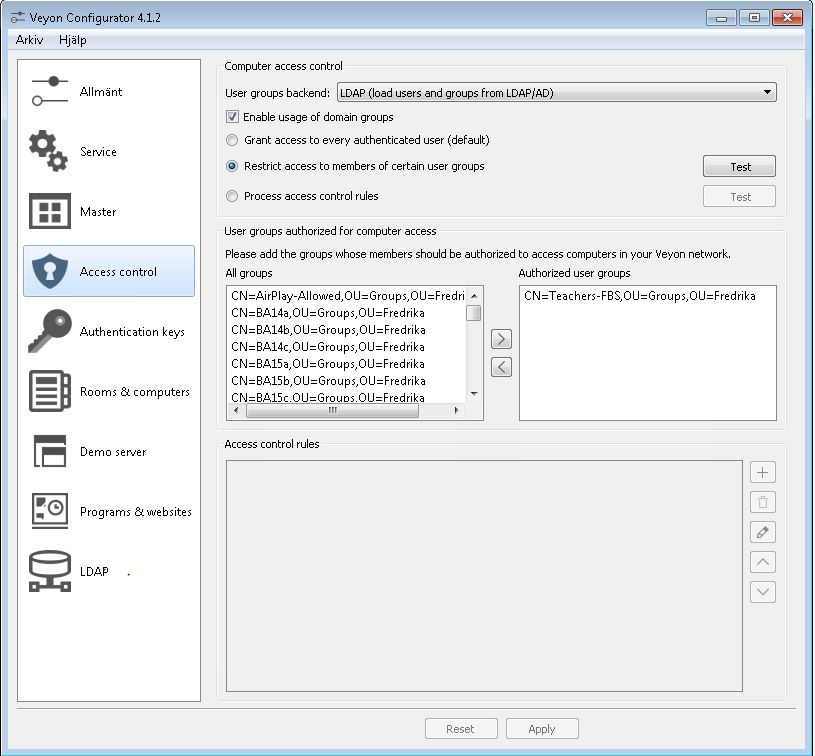The width and height of the screenshot is (815, 756).
Task: Select the CN=BA15b group entry
Action: (x=347, y=381)
